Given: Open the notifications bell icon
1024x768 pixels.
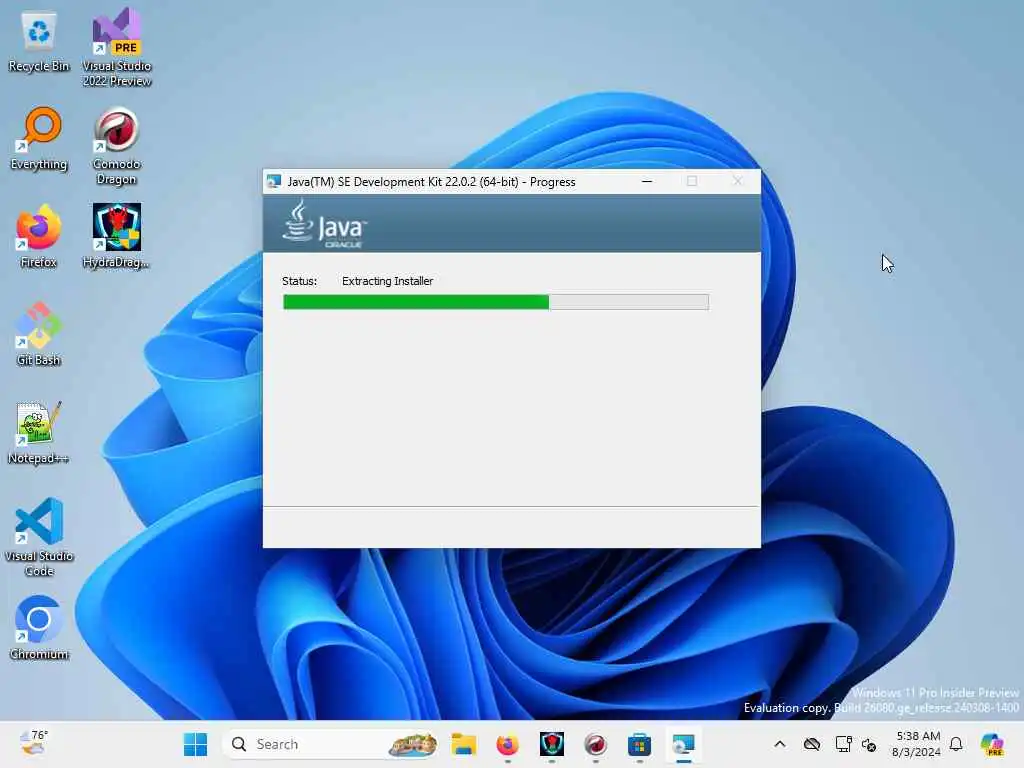Looking at the screenshot, I should 956,744.
